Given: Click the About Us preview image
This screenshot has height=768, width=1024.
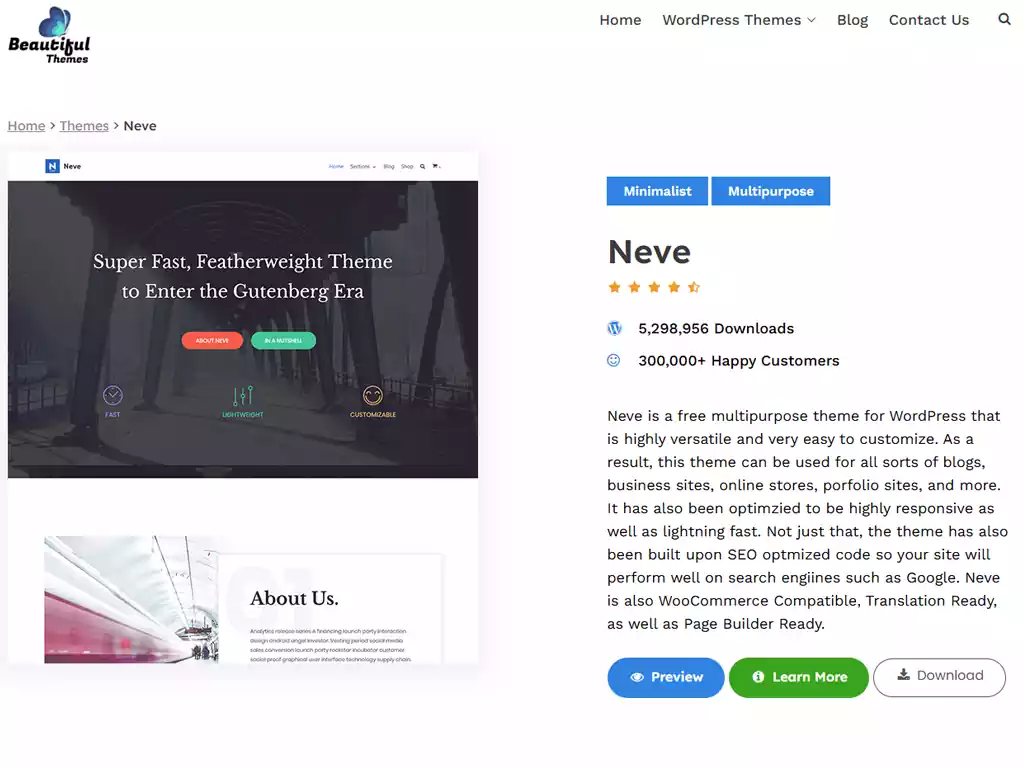Looking at the screenshot, I should coord(131,600).
